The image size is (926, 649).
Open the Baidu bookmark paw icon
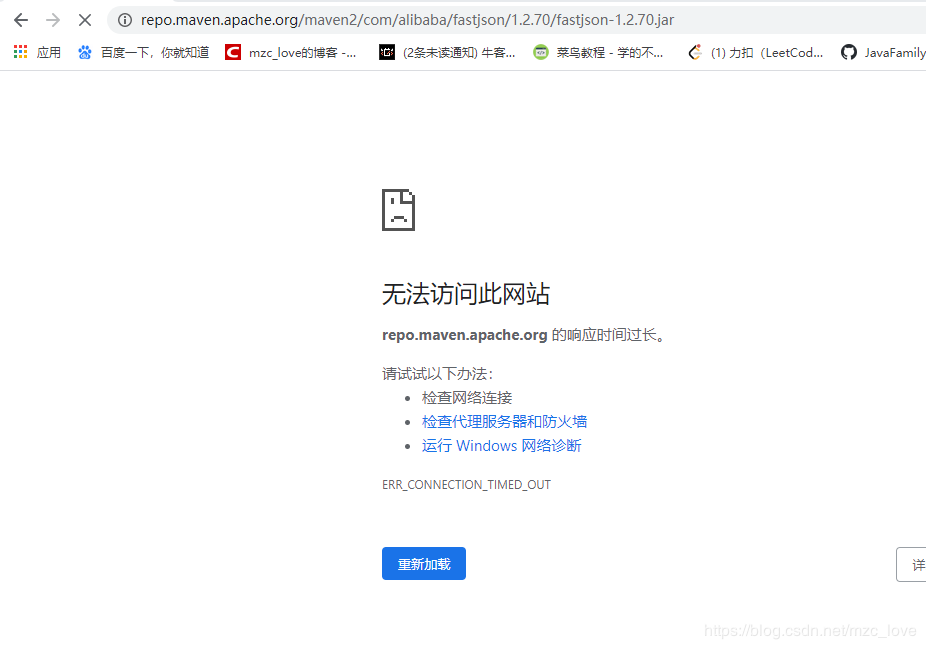[x=85, y=51]
